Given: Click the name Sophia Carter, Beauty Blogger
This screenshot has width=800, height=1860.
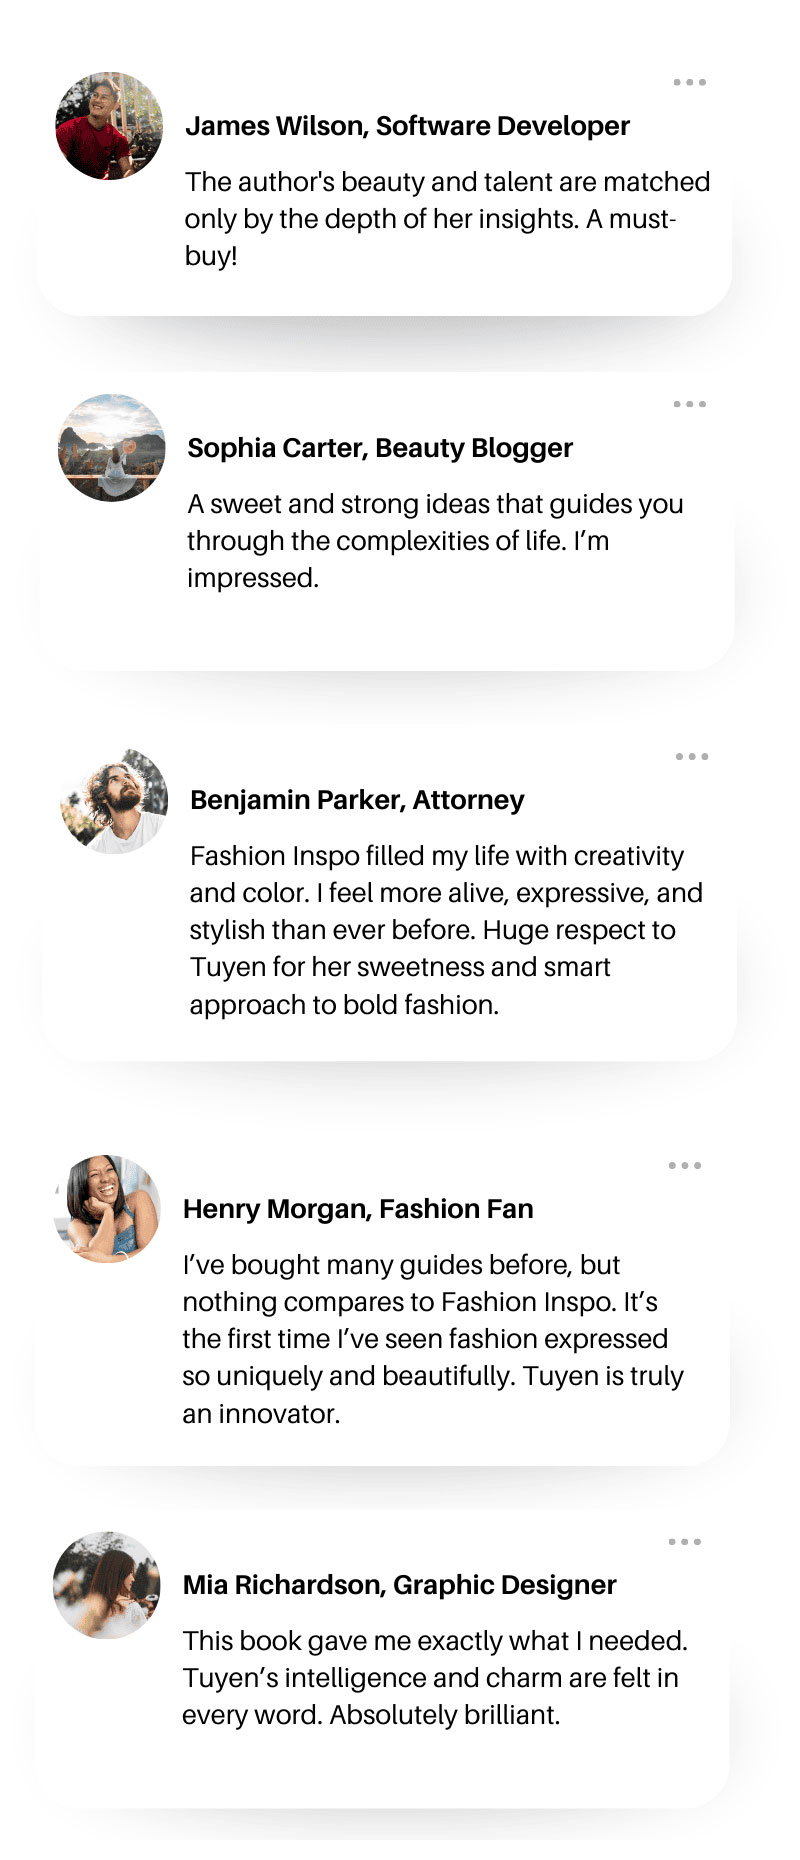Looking at the screenshot, I should click(380, 448).
